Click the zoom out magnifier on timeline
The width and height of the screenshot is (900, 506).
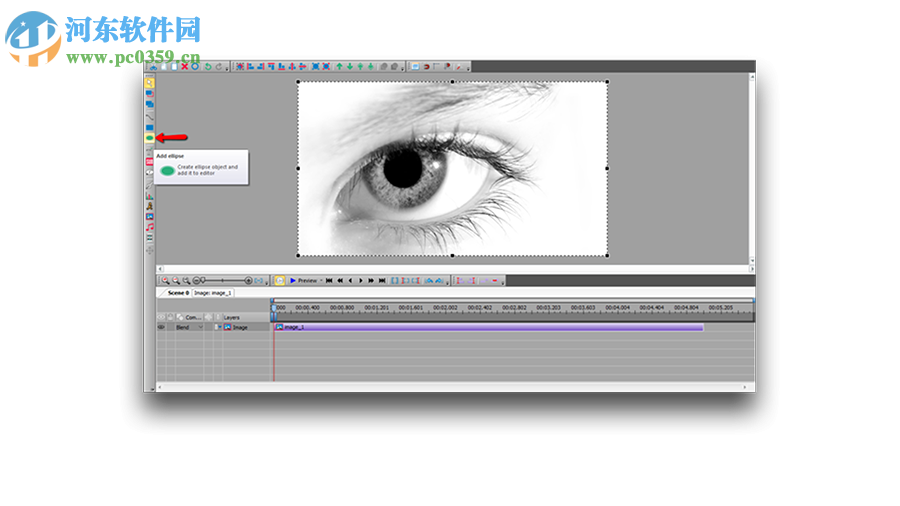point(176,281)
